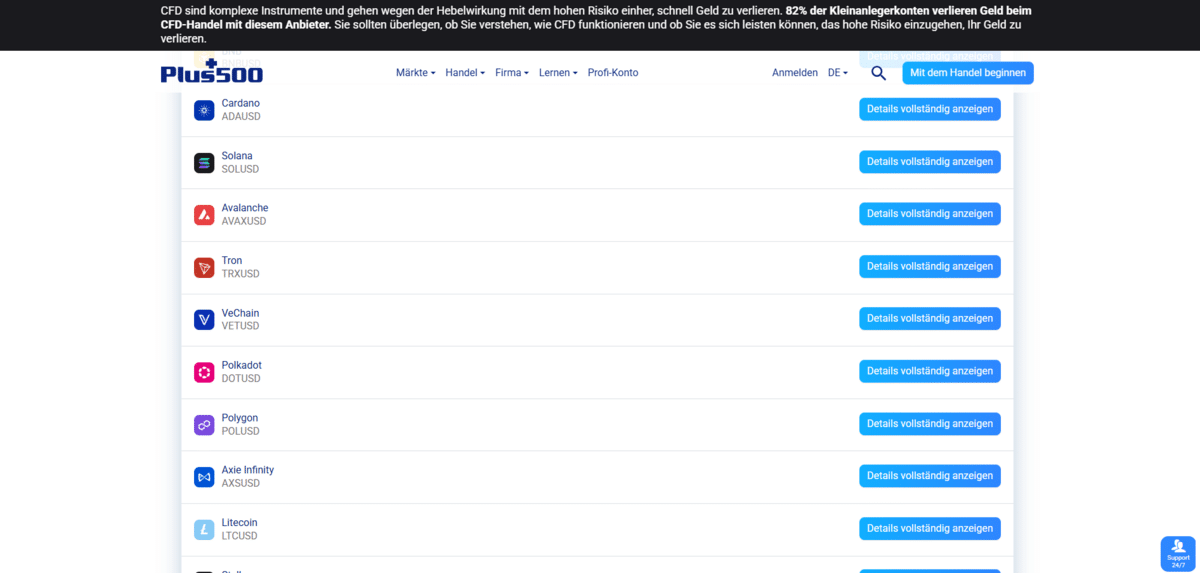Click the LTCUSD ticker symbol
This screenshot has width=1200, height=573.
(239, 536)
